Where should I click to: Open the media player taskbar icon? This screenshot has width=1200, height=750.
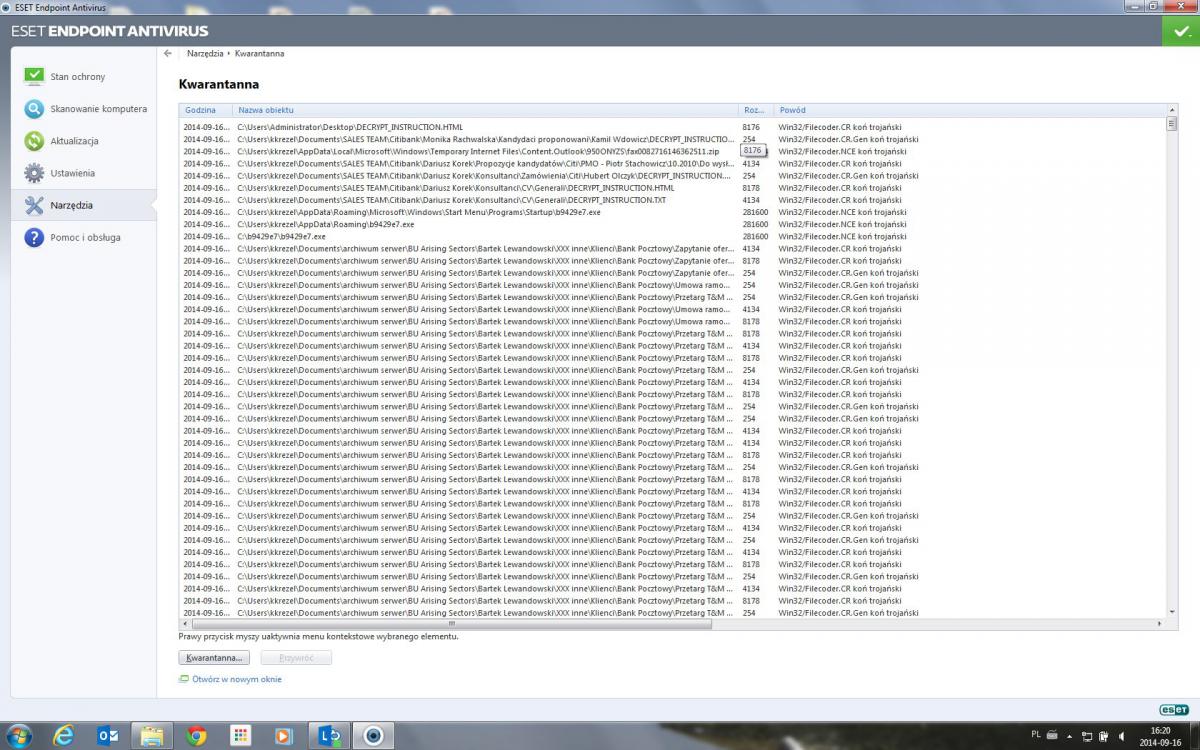click(x=284, y=735)
